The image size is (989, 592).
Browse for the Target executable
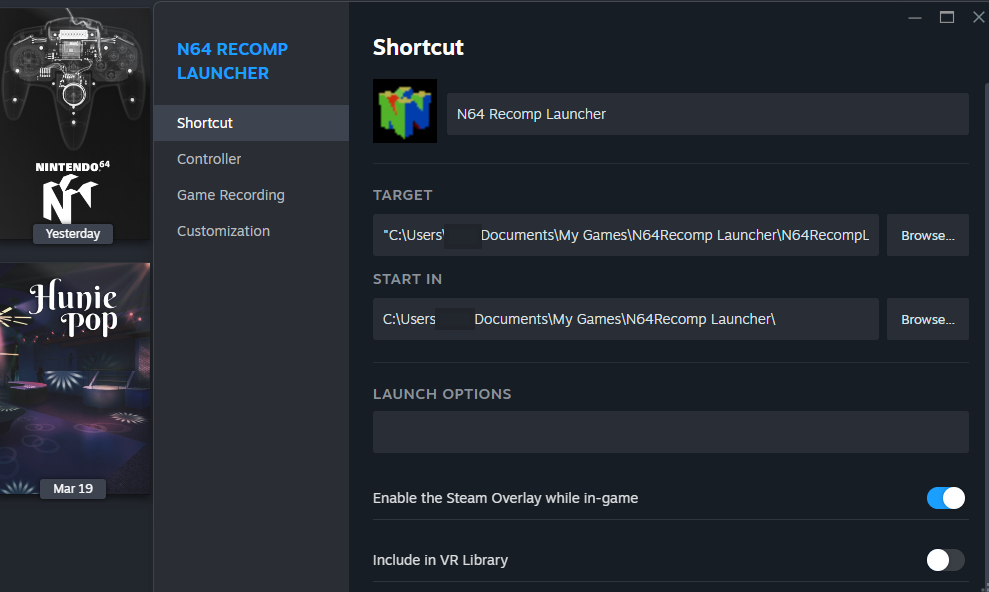click(x=928, y=235)
